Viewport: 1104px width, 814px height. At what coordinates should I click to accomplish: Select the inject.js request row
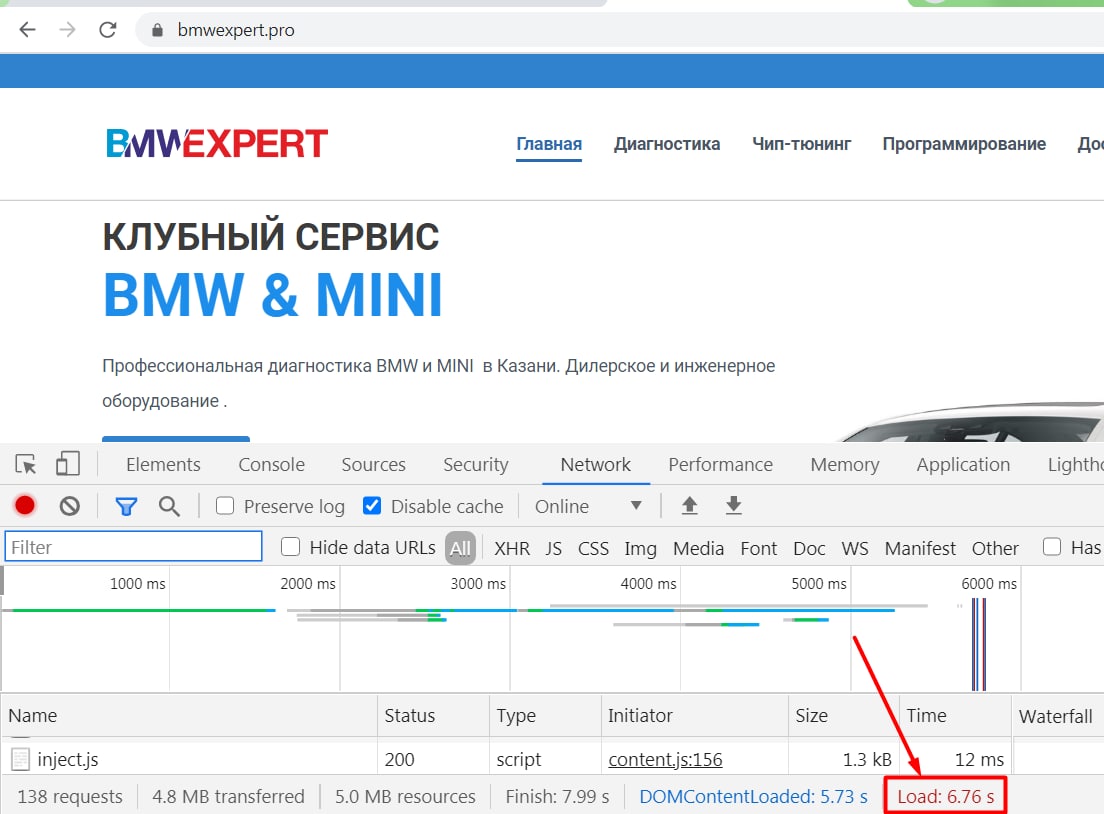(x=552, y=760)
